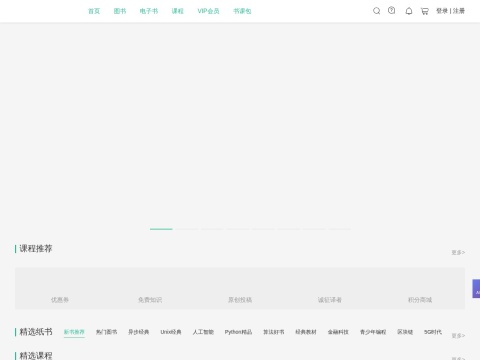480x360 pixels.
Task: Select the 热门图书 tab
Action: point(106,332)
